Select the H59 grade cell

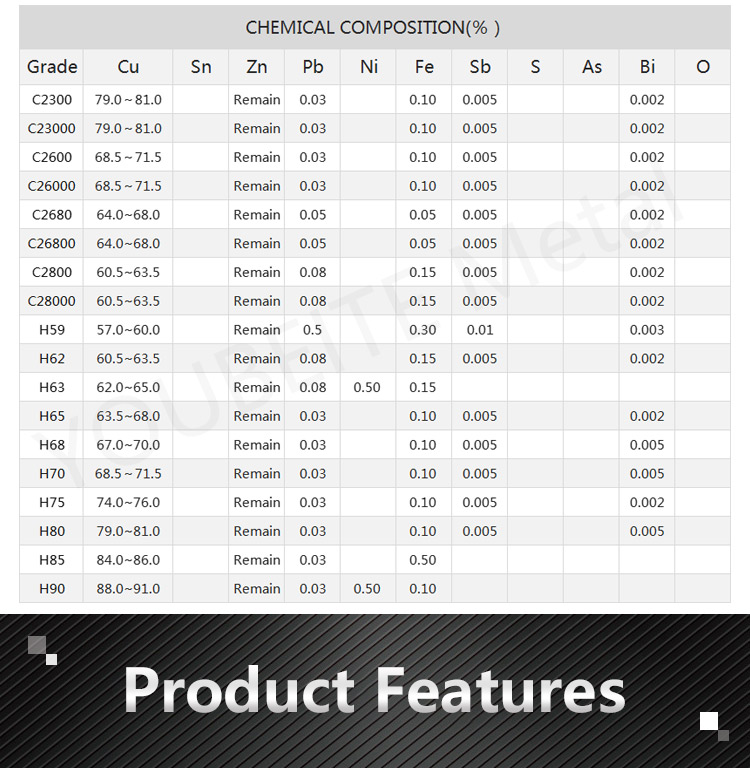click(52, 330)
